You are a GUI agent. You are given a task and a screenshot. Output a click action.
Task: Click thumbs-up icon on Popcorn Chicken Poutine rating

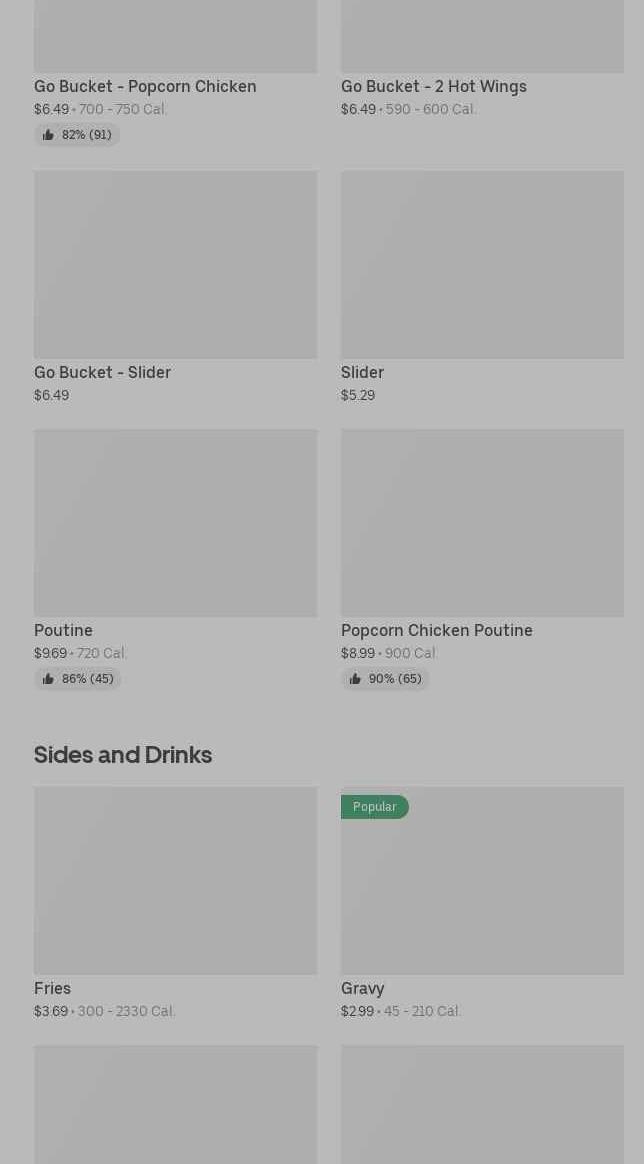[x=355, y=679]
